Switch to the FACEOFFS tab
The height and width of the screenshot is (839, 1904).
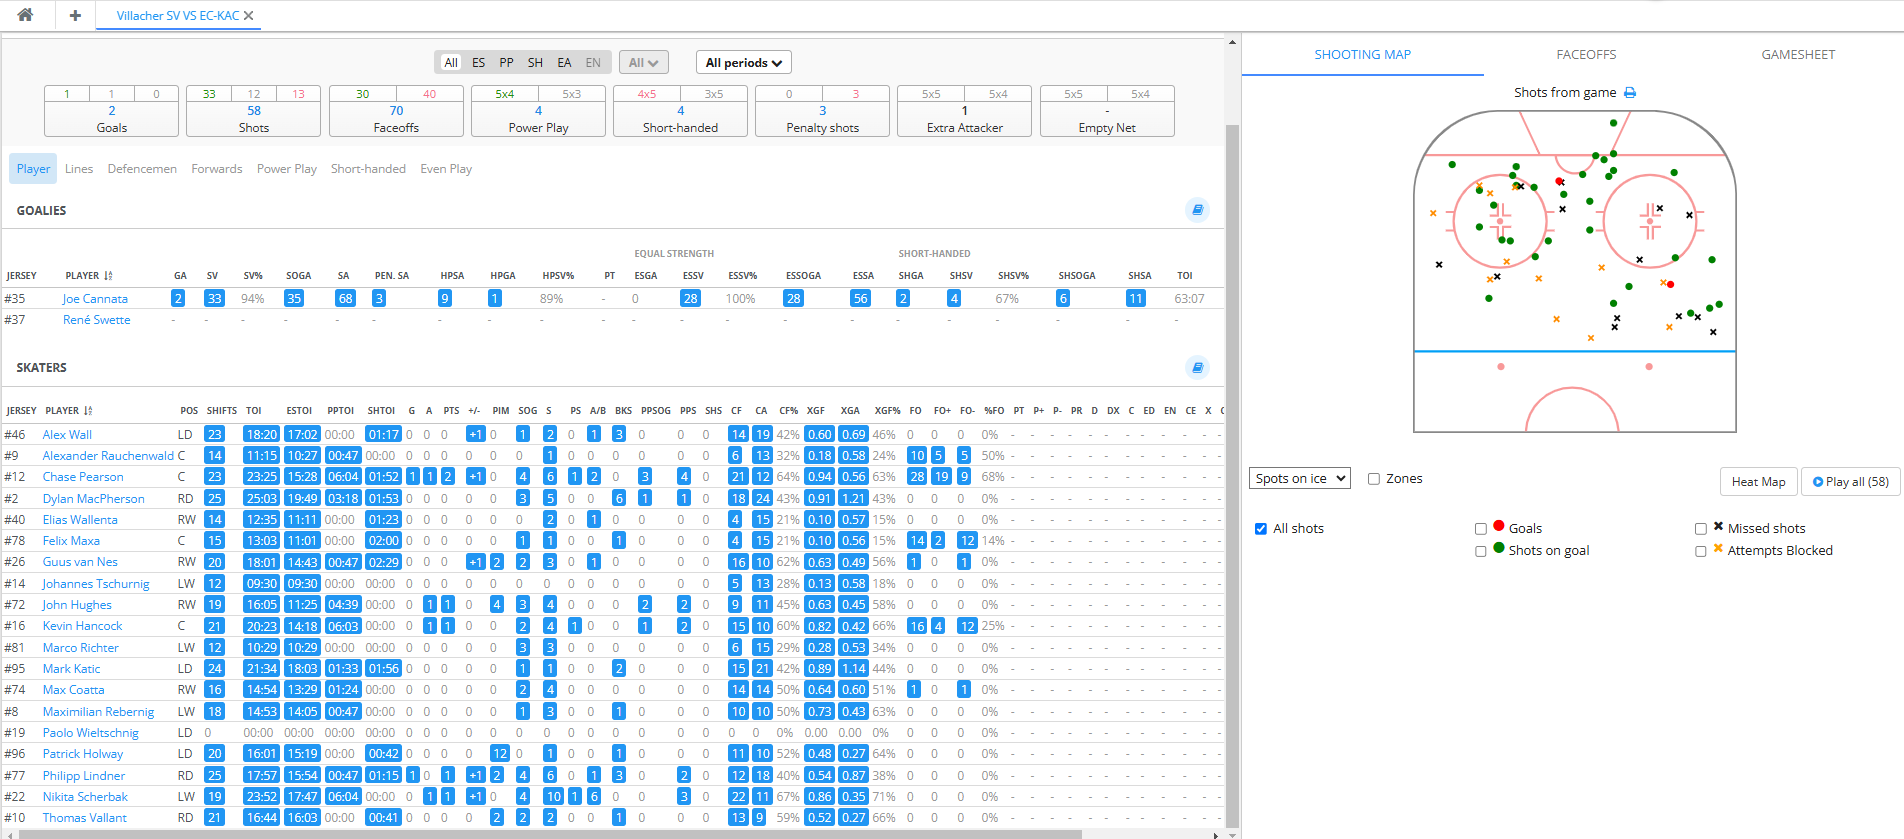point(1586,55)
